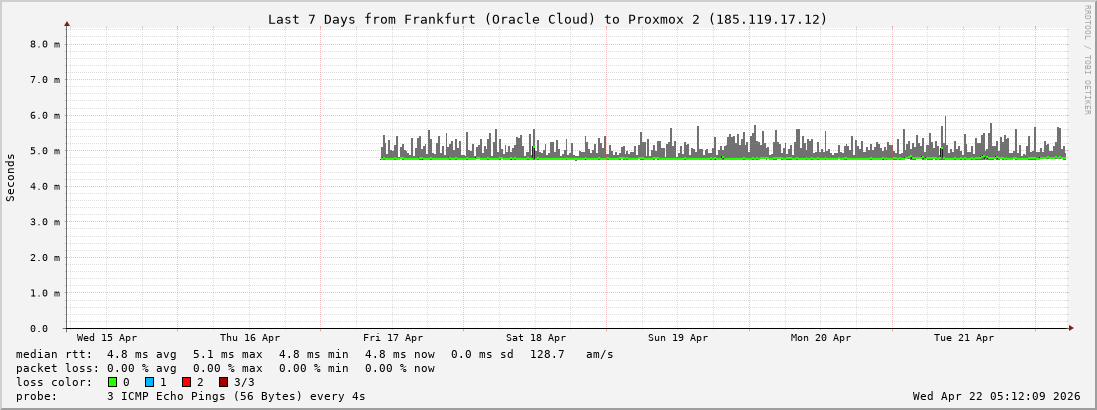The height and width of the screenshot is (410, 1097).
Task: Select the 'Mon 20 Apr' date label
Action: [x=821, y=338]
